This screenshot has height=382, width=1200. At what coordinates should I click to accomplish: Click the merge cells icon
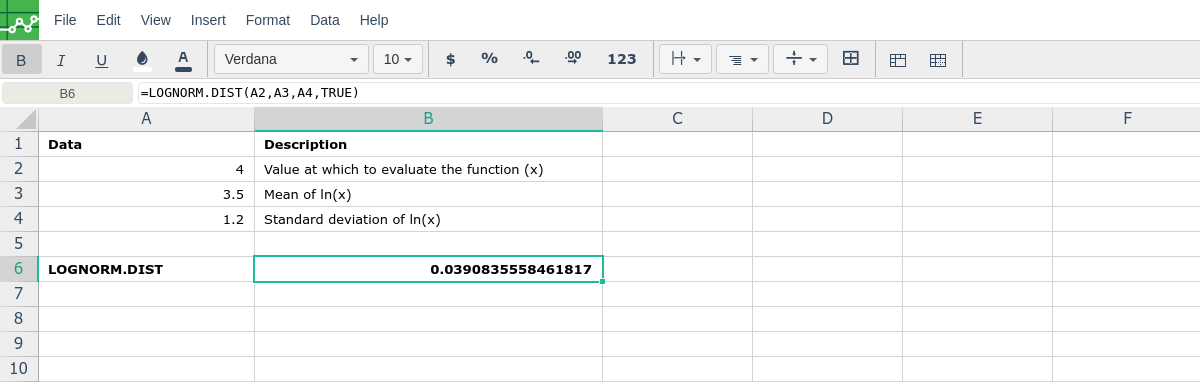point(851,59)
